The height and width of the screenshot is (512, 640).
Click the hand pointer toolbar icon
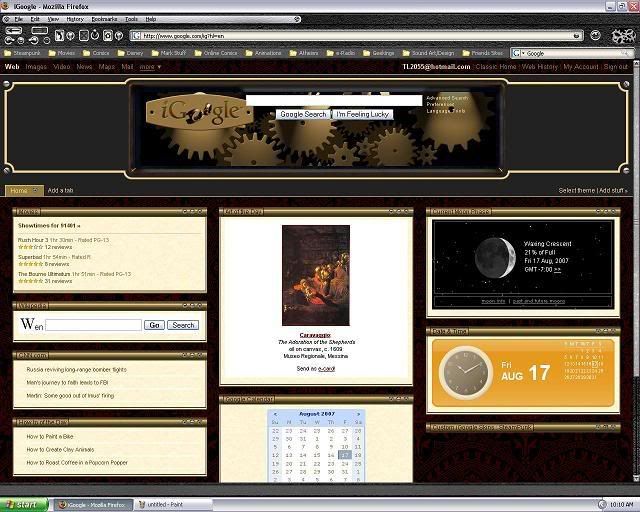tap(59, 36)
